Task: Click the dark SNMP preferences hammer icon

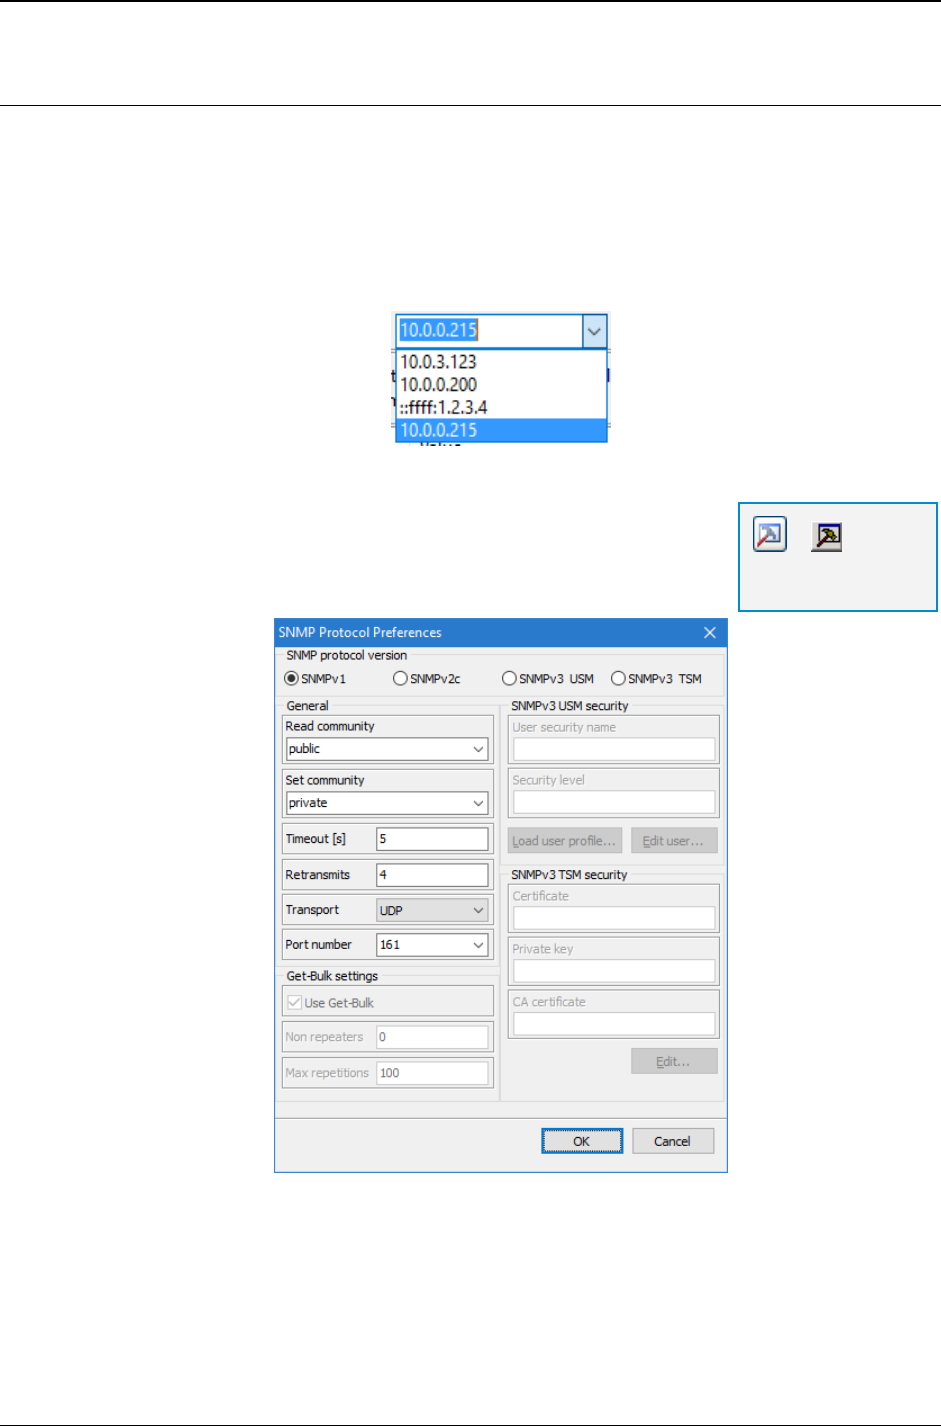Action: pos(826,537)
